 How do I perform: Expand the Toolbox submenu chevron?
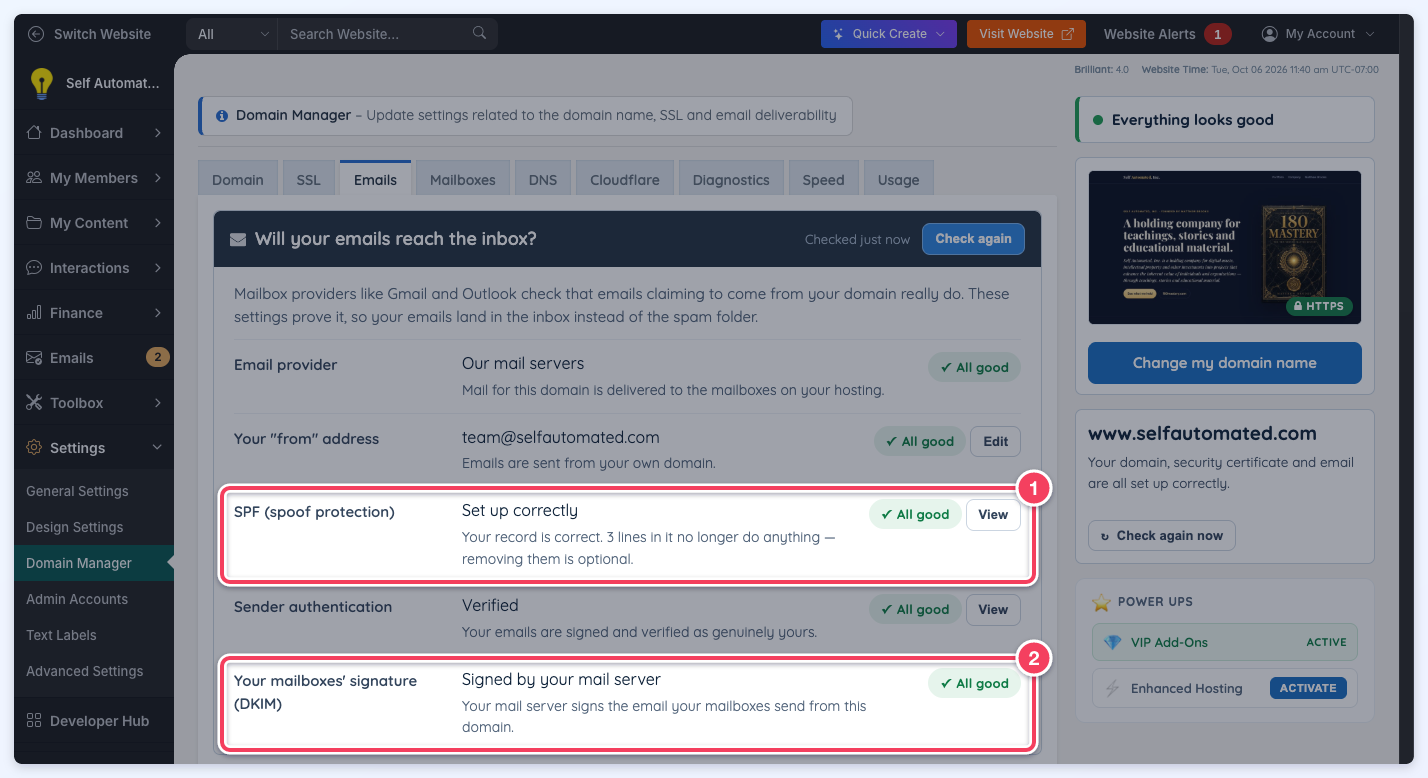click(x=158, y=403)
